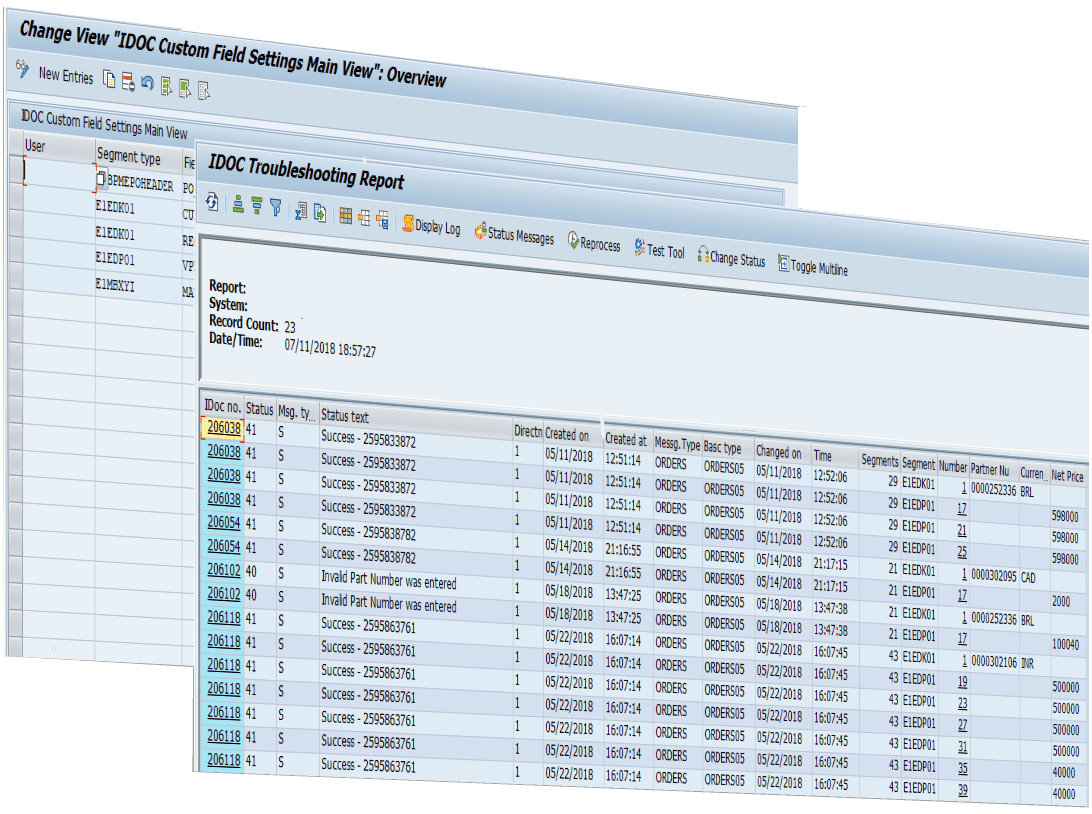This screenshot has width=1092, height=814.
Task: Click the set filter funnel icon
Action: (276, 208)
